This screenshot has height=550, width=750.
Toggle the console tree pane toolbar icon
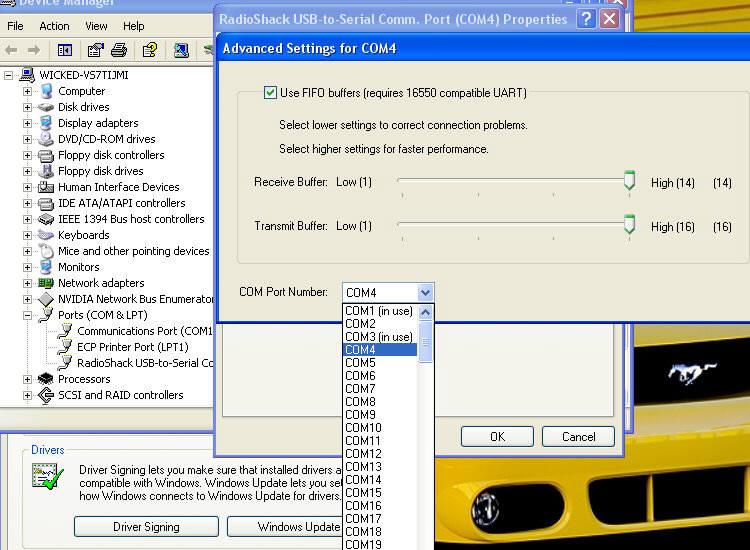(x=65, y=50)
